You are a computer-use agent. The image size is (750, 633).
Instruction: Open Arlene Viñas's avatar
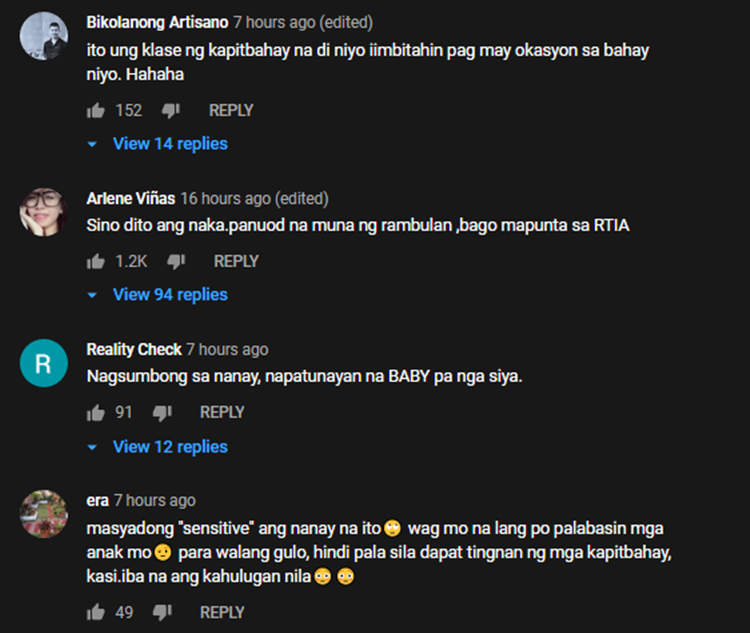(x=44, y=212)
